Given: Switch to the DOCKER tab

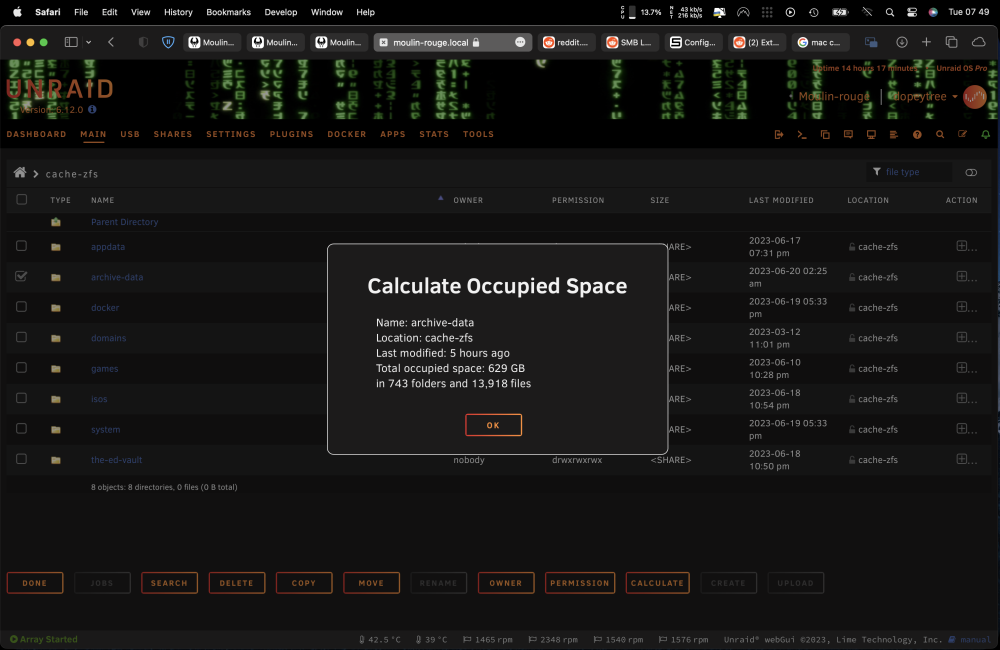Looking at the screenshot, I should click(347, 134).
